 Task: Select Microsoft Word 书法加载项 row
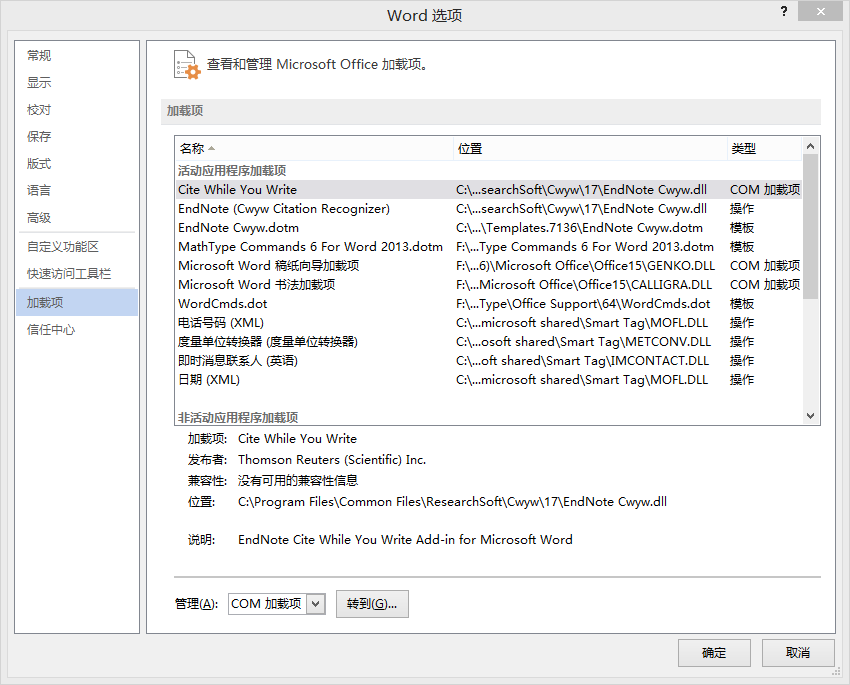(488, 285)
